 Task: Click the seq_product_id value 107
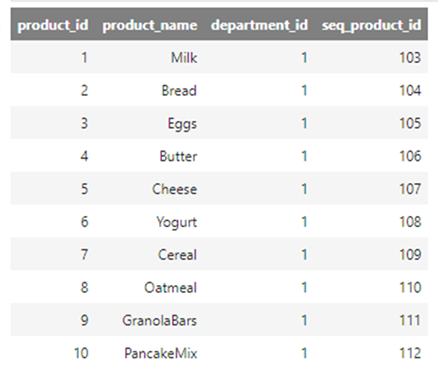[410, 189]
